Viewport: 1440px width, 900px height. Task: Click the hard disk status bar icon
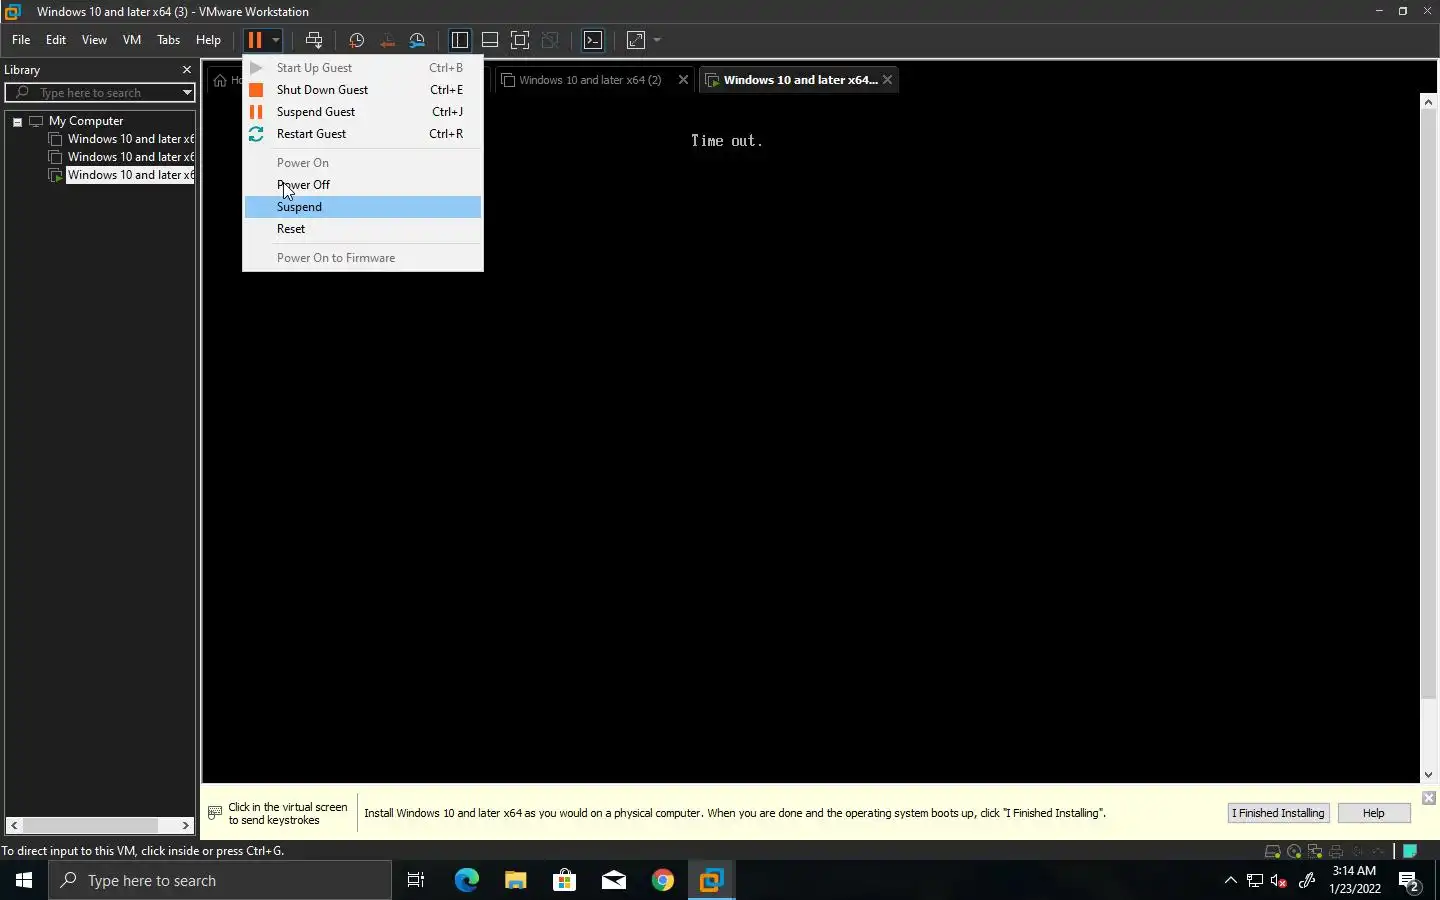click(x=1273, y=852)
